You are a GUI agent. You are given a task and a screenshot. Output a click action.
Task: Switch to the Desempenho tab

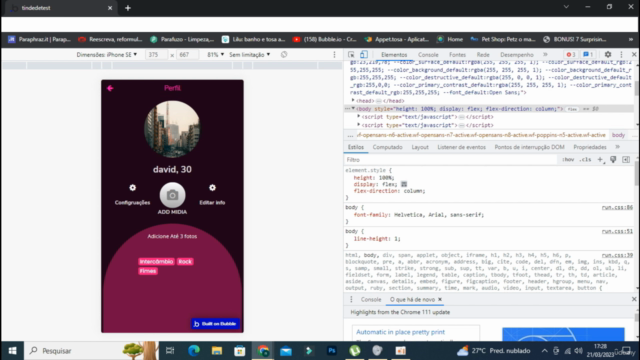pos(517,55)
